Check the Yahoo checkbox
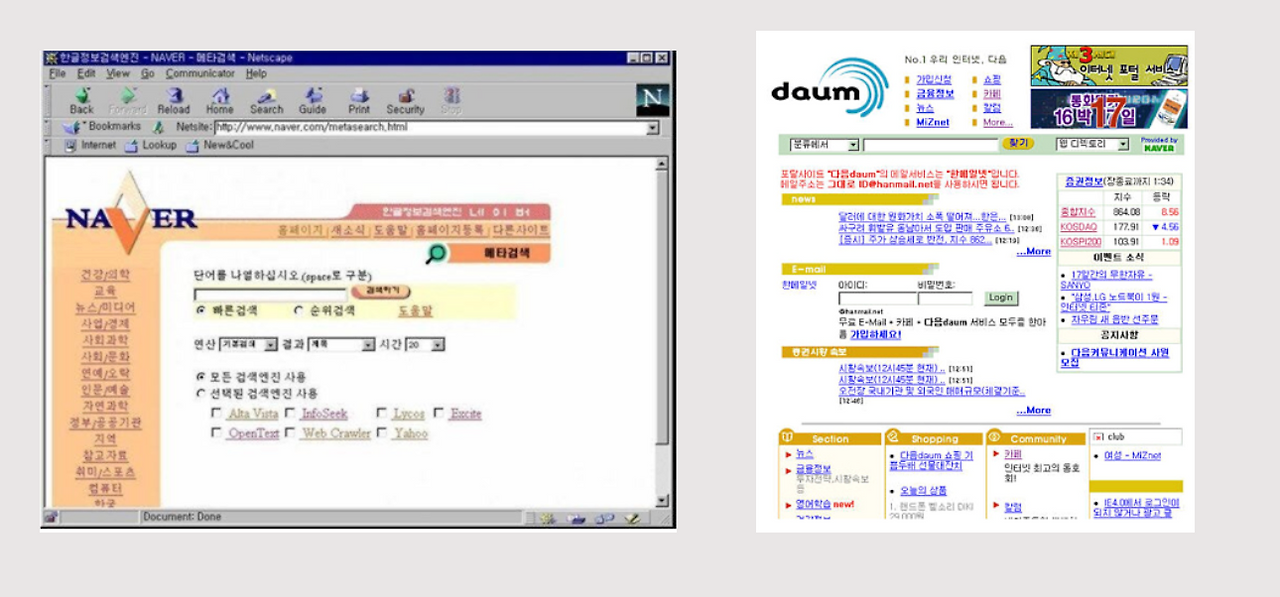1280x597 pixels. [382, 433]
